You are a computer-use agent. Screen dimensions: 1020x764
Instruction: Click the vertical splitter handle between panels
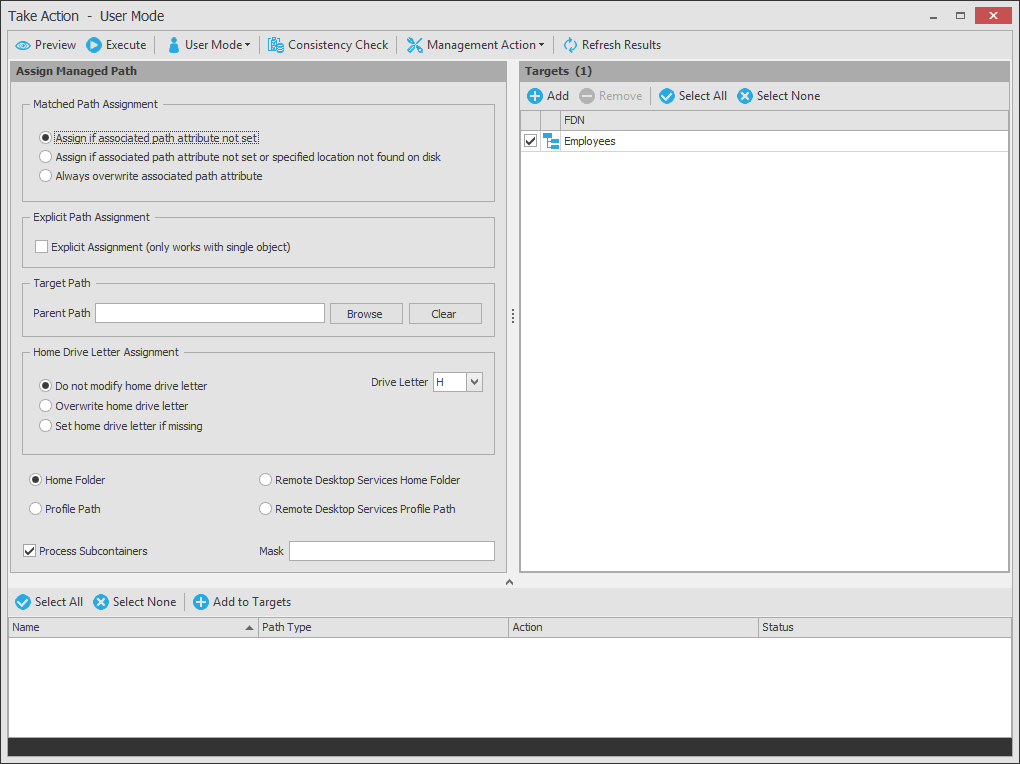(513, 316)
